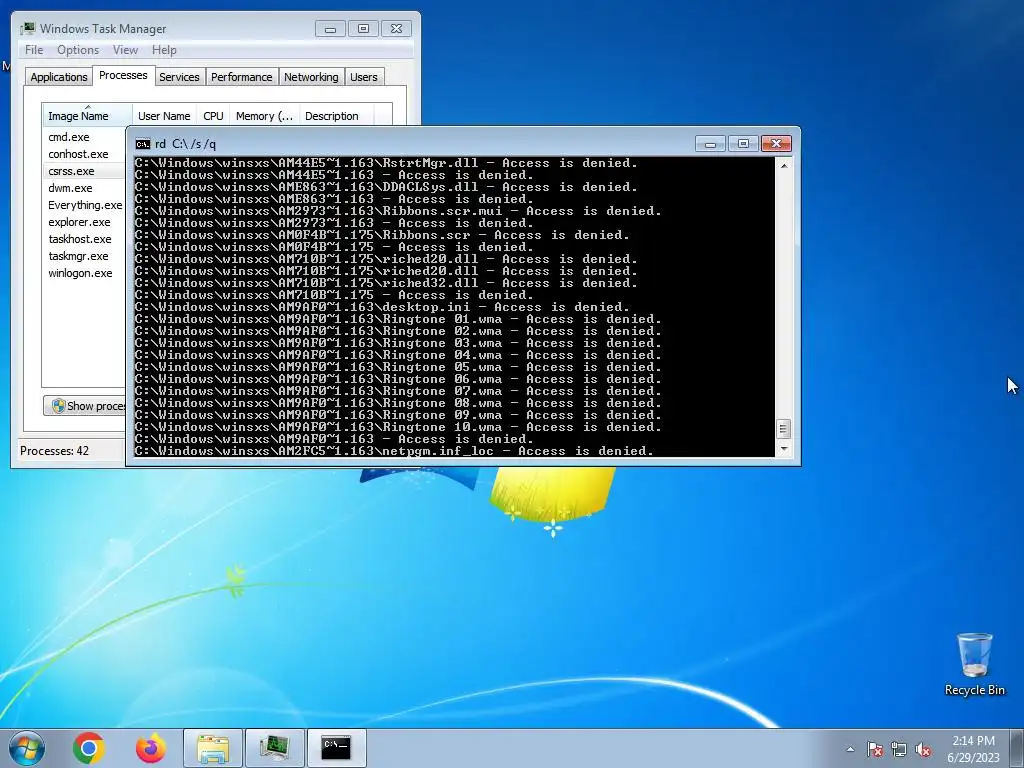Sort processes by CPU column
This screenshot has width=1024, height=768.
click(213, 116)
